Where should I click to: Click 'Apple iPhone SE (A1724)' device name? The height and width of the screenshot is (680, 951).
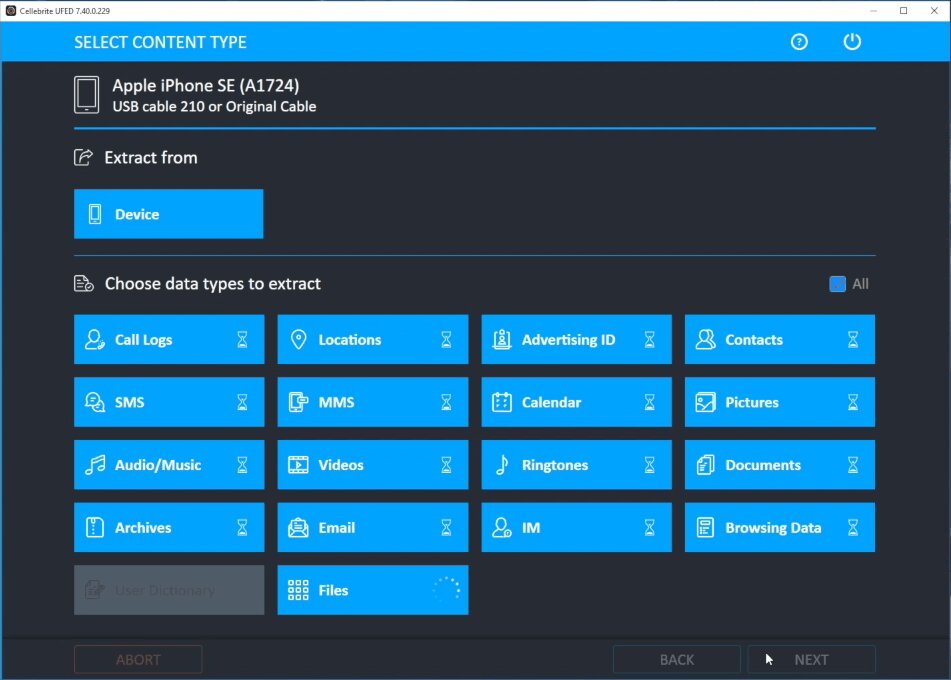pos(206,86)
